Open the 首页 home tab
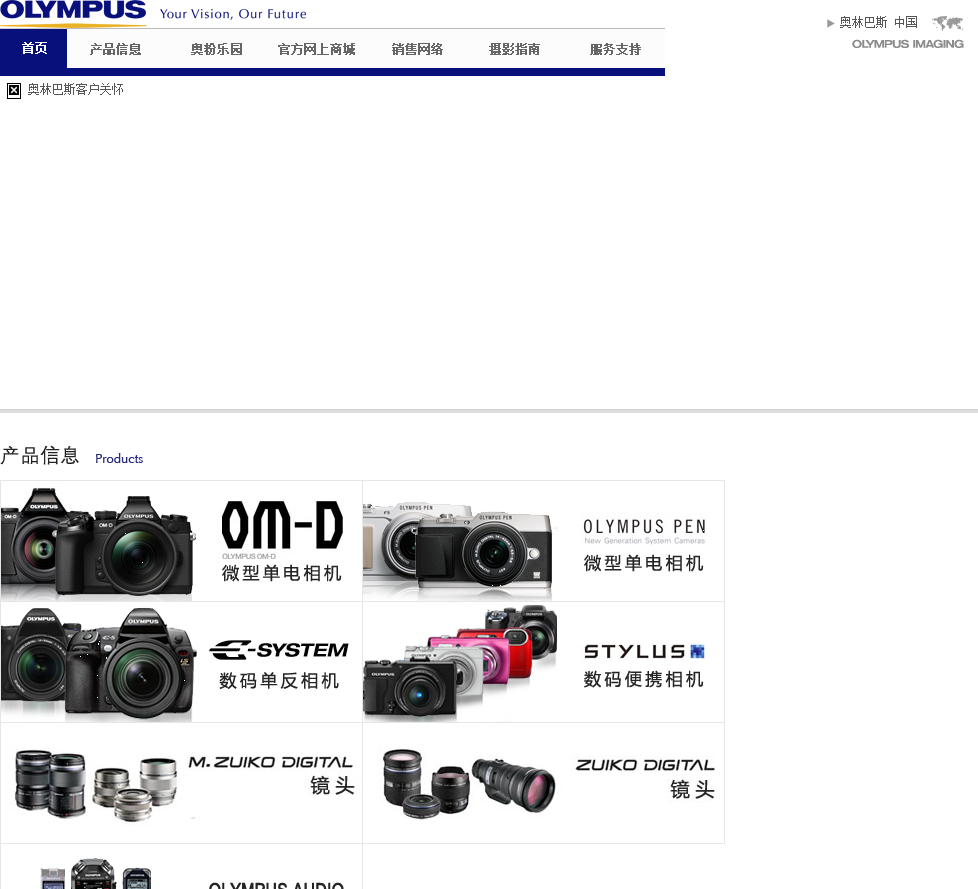Image resolution: width=978 pixels, height=889 pixels. click(x=34, y=49)
